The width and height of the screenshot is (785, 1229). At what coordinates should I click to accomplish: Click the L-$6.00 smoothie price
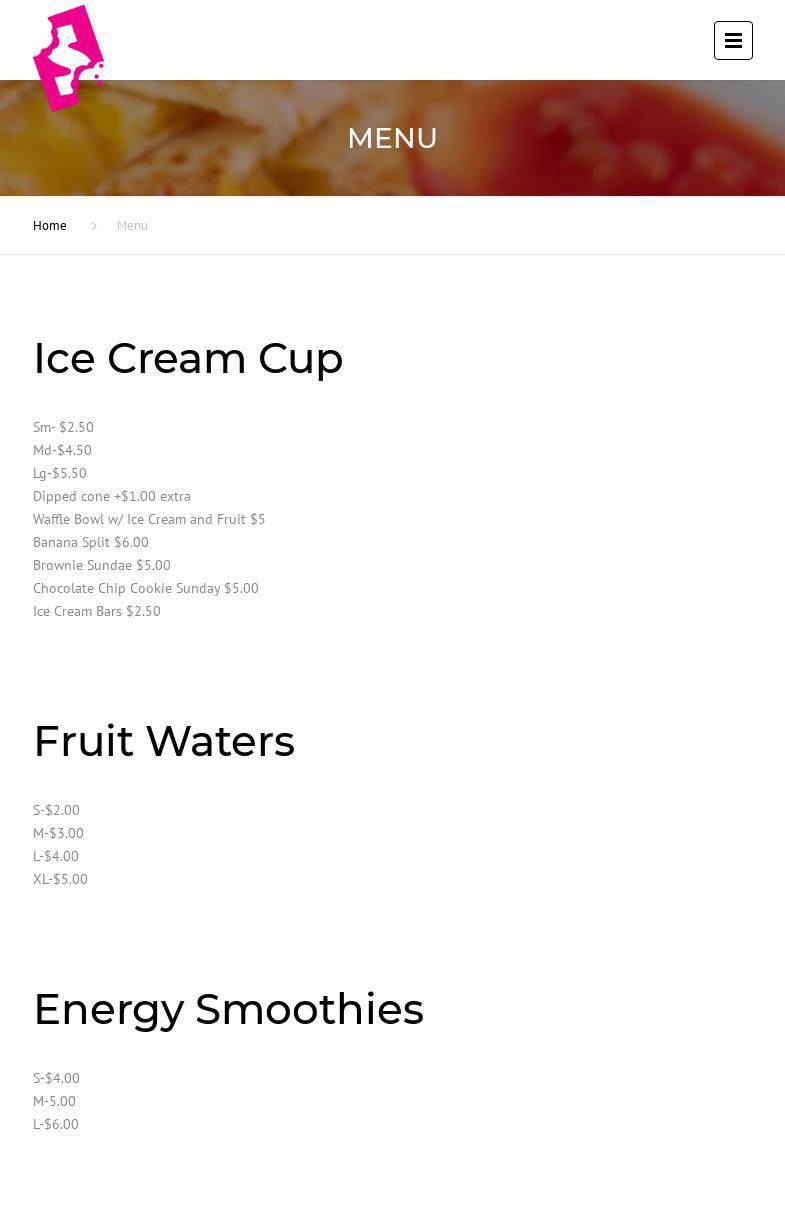coord(56,1124)
